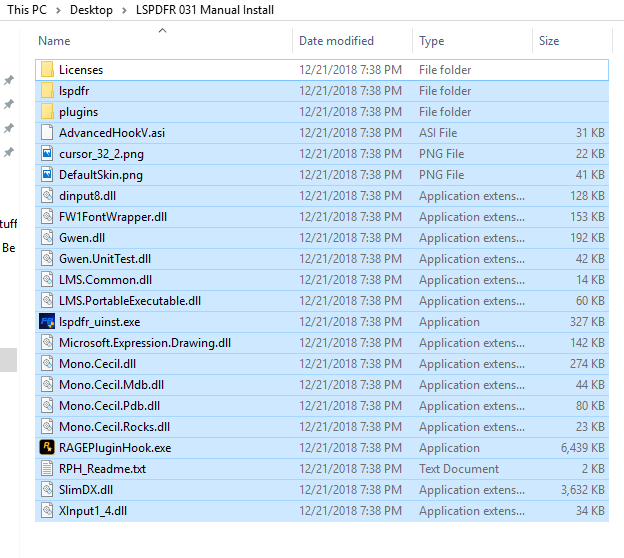Select the lspdfr folder name
The image size is (624, 558).
[x=74, y=91]
